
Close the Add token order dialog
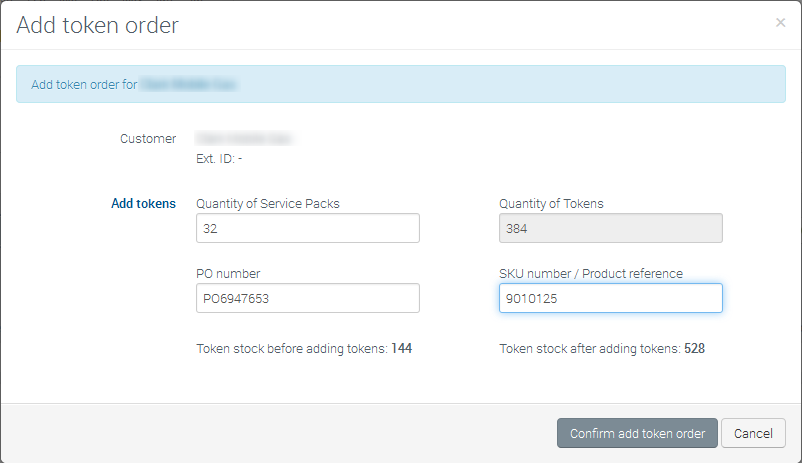[x=780, y=23]
